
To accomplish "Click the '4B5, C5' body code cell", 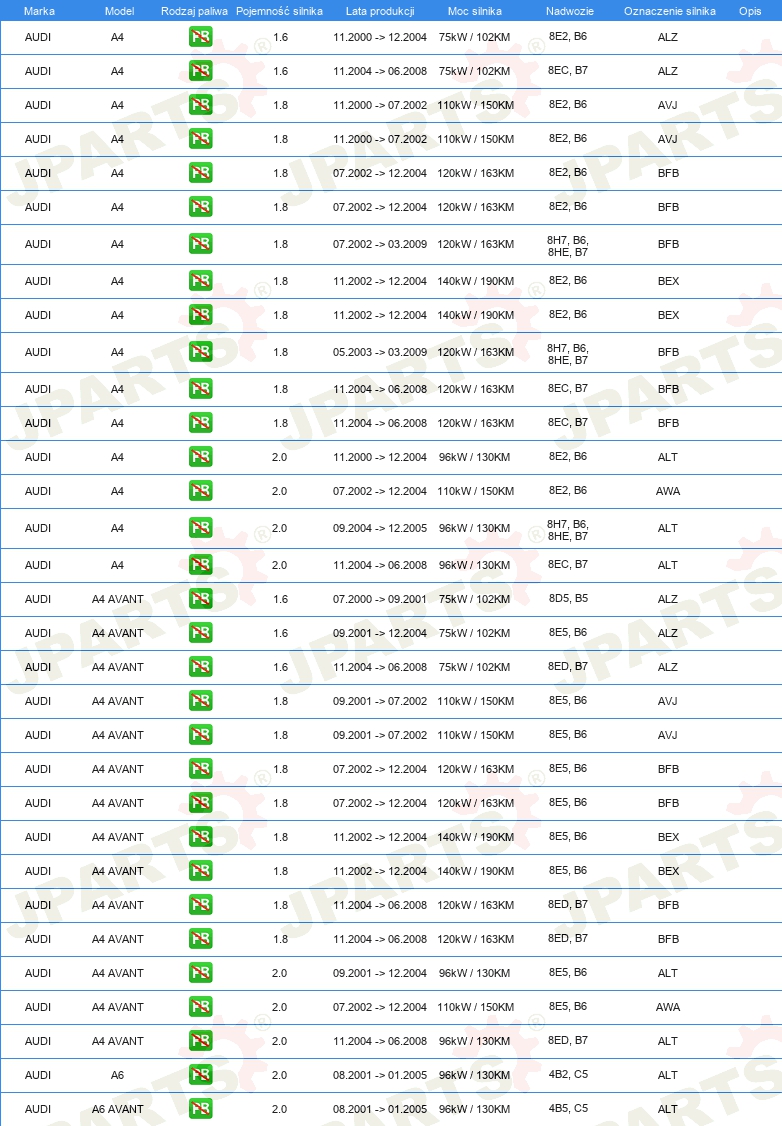I will [x=568, y=1108].
